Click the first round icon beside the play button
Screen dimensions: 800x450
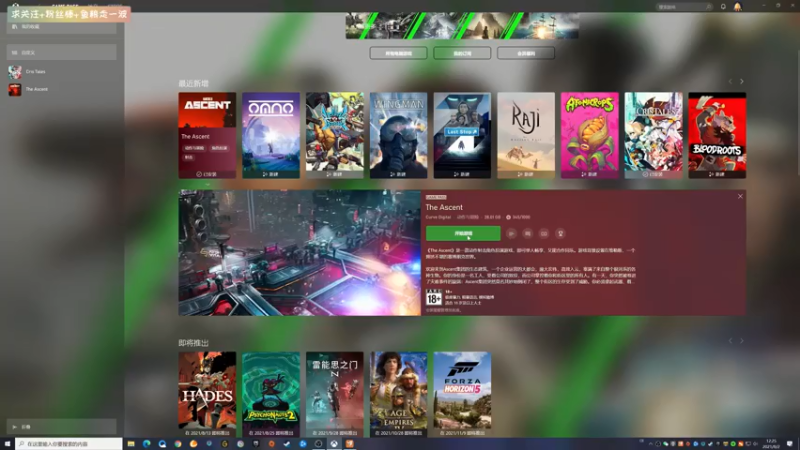511,233
